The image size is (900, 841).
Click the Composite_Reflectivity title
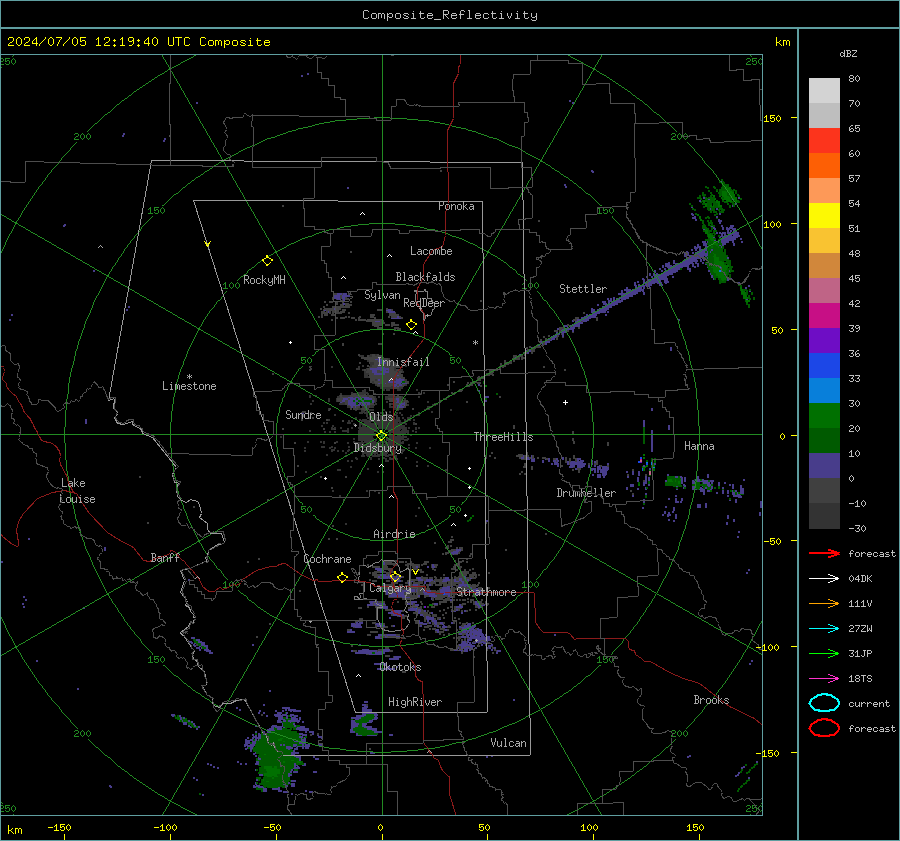click(x=450, y=15)
